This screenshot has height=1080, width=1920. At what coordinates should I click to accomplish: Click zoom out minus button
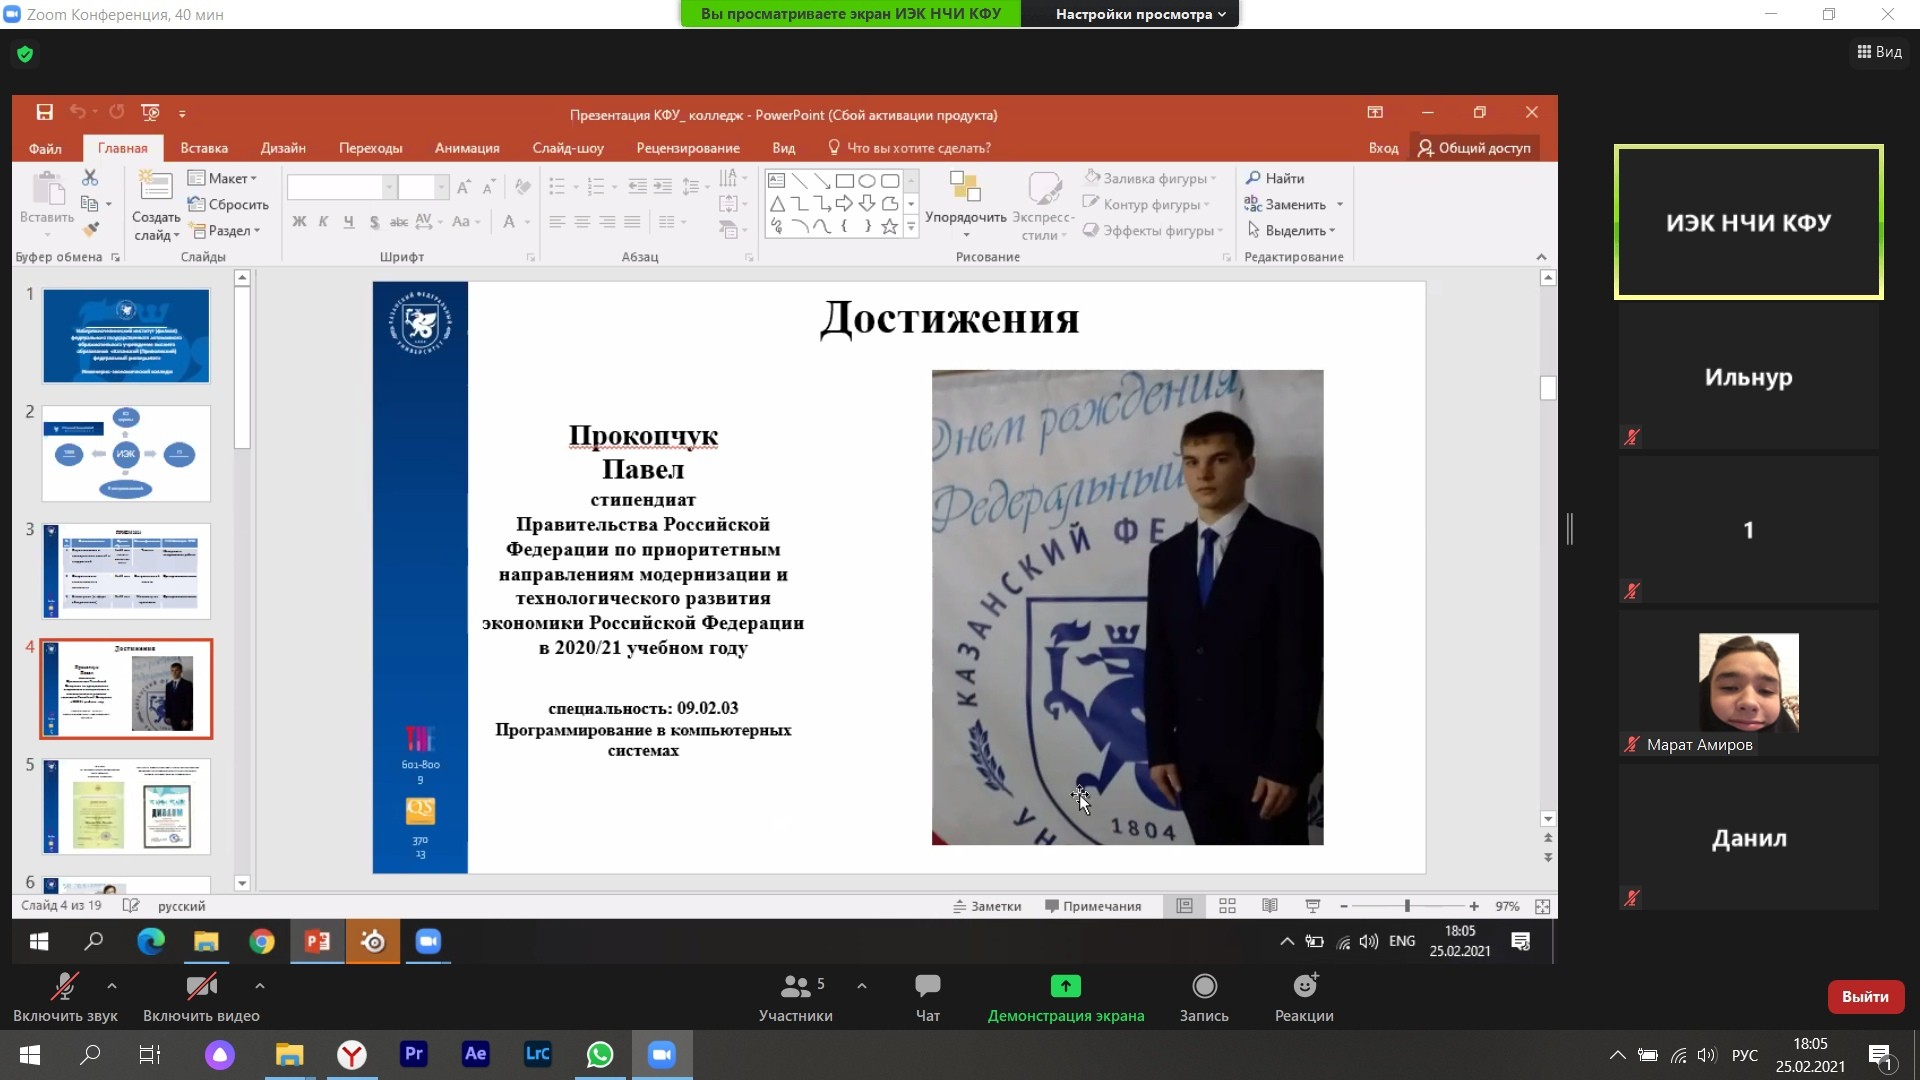pyautogui.click(x=1343, y=906)
